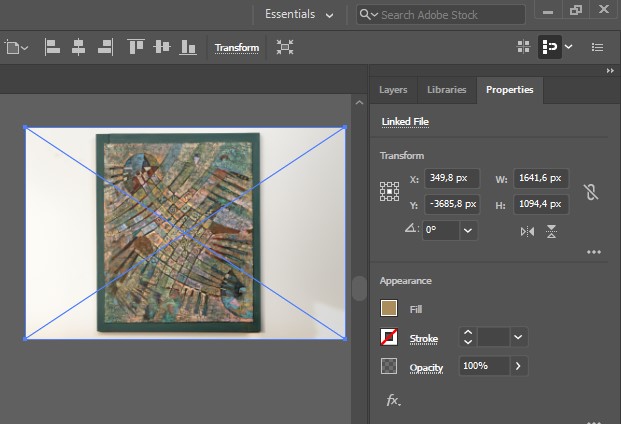Expand the opacity slider arrow
Image resolution: width=621 pixels, height=424 pixels.
click(x=518, y=366)
